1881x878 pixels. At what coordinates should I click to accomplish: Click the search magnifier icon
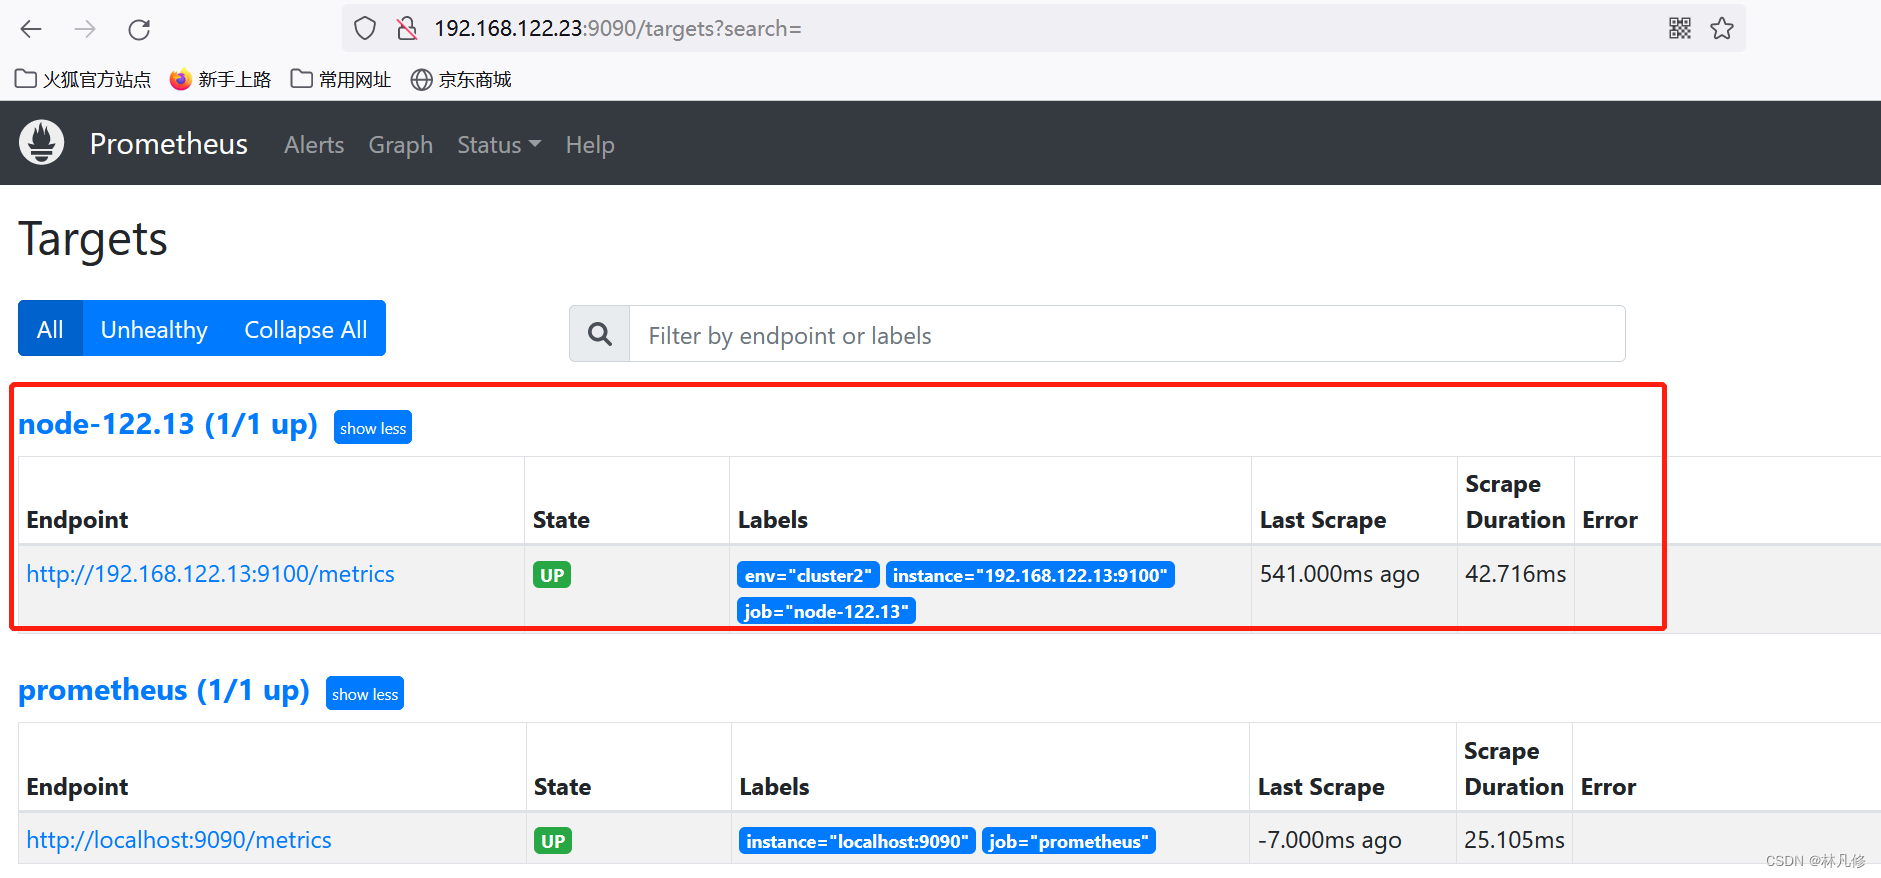(600, 334)
